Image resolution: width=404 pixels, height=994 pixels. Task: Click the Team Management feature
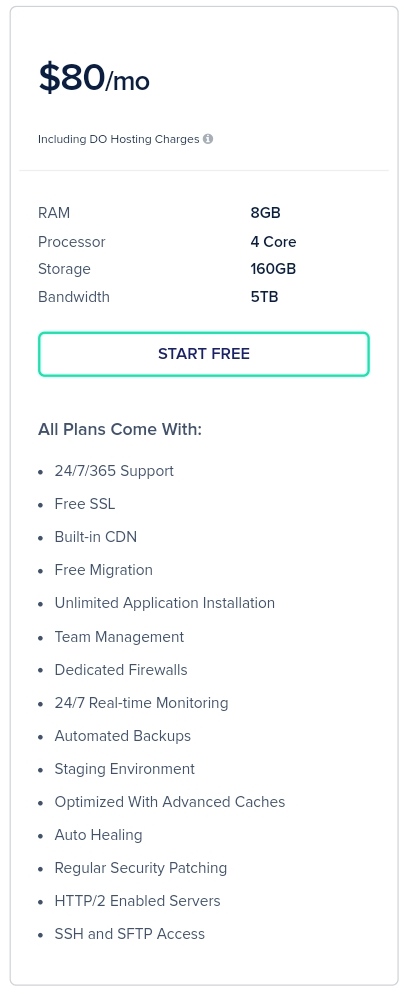point(119,637)
